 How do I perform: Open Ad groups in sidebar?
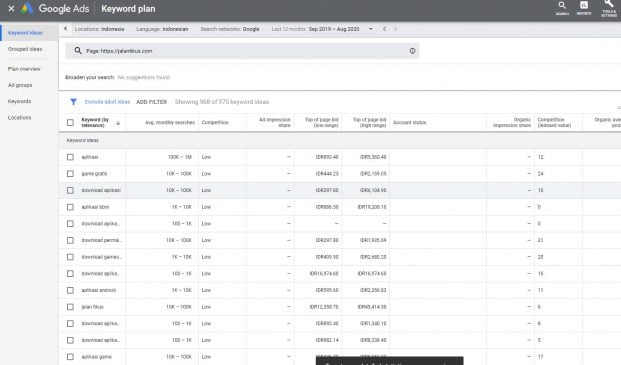(20, 85)
